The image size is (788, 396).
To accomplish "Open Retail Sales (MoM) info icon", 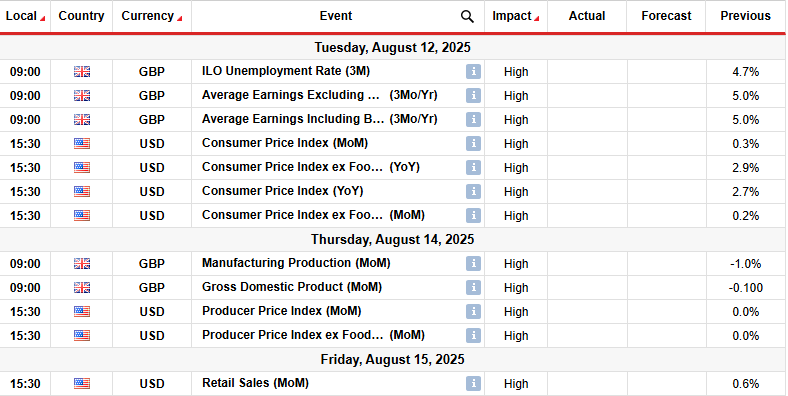I will (x=473, y=383).
